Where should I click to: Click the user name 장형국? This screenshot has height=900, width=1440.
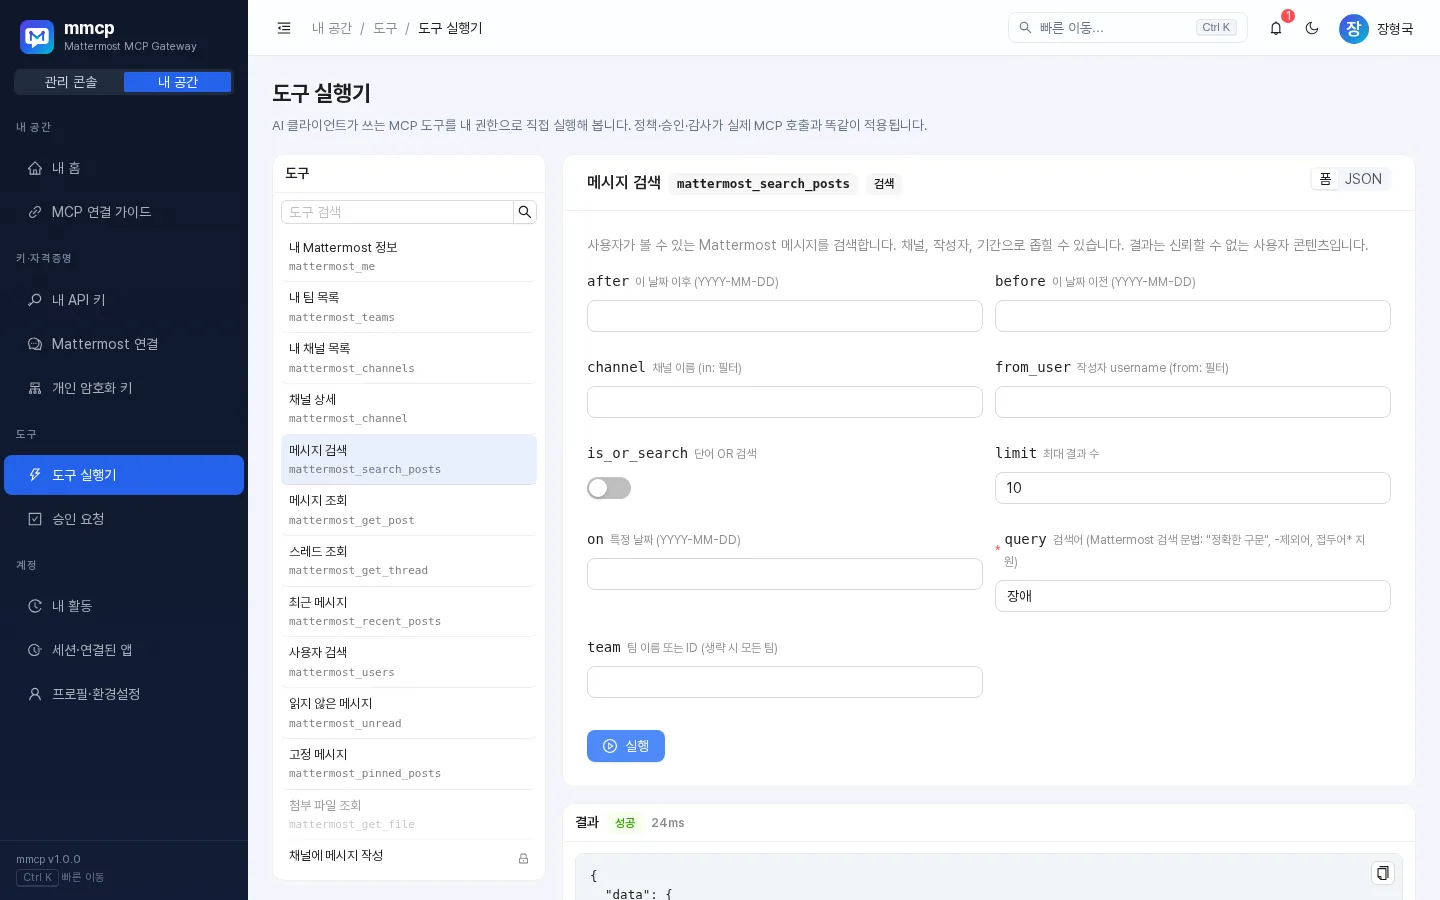pos(1395,29)
